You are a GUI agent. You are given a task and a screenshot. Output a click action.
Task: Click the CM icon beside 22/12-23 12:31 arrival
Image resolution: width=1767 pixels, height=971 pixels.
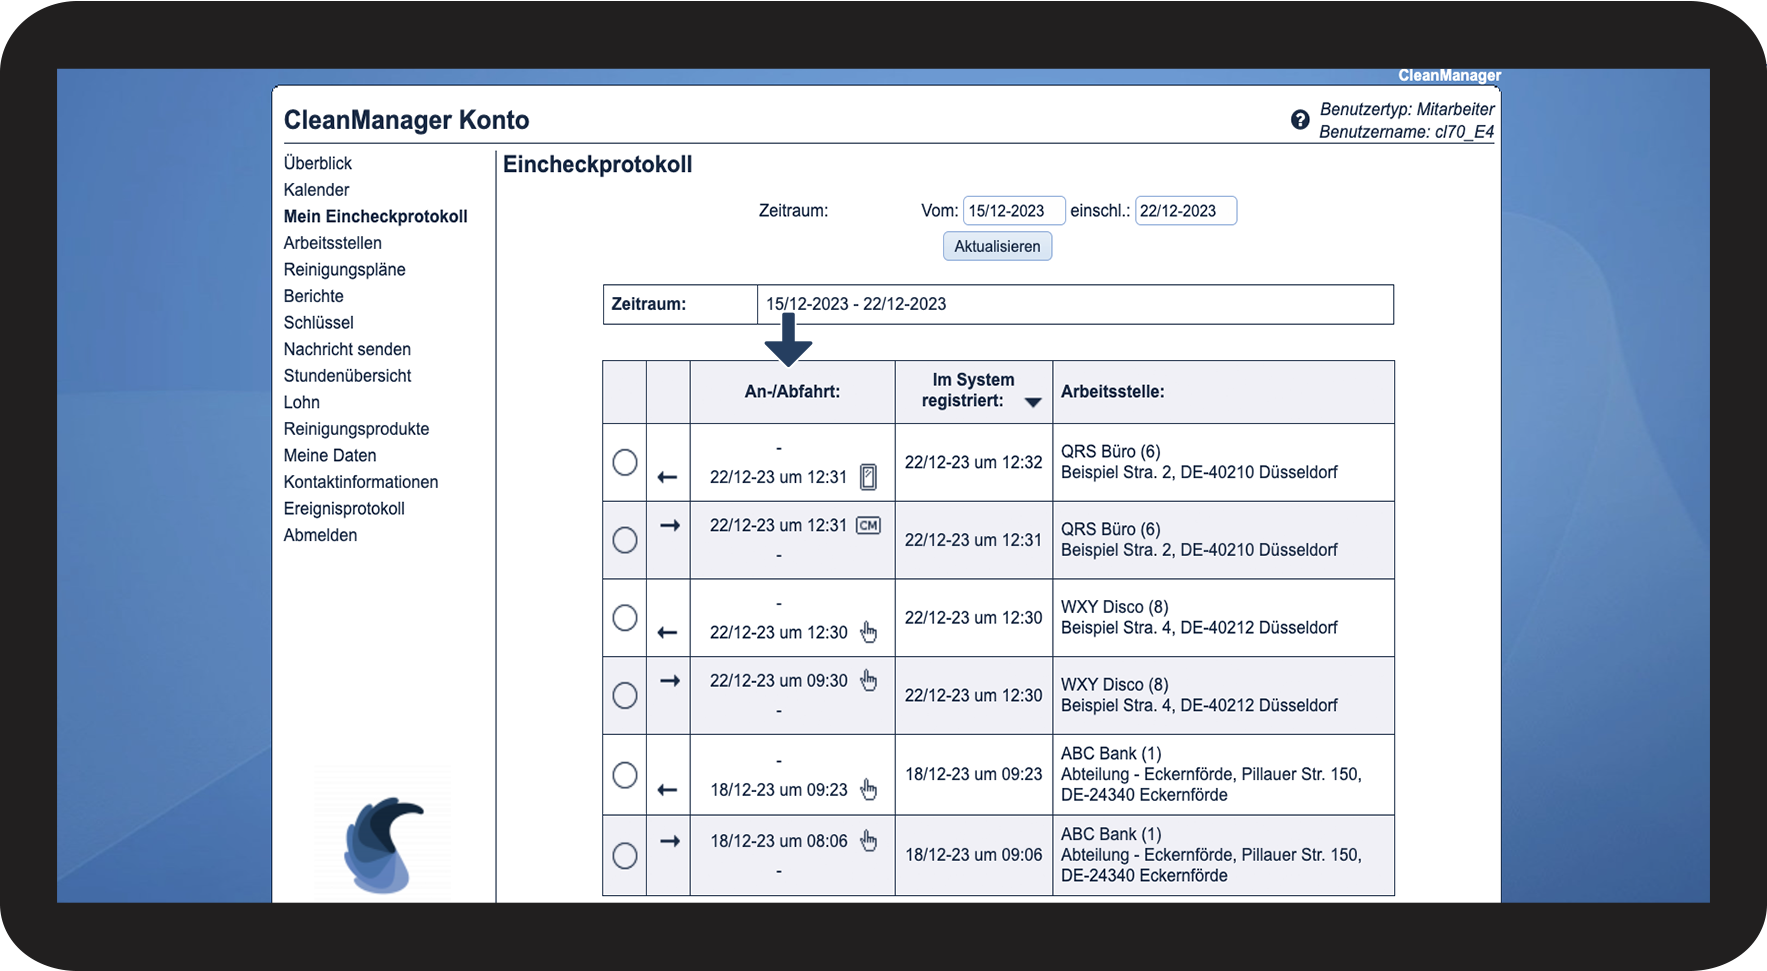click(x=868, y=526)
